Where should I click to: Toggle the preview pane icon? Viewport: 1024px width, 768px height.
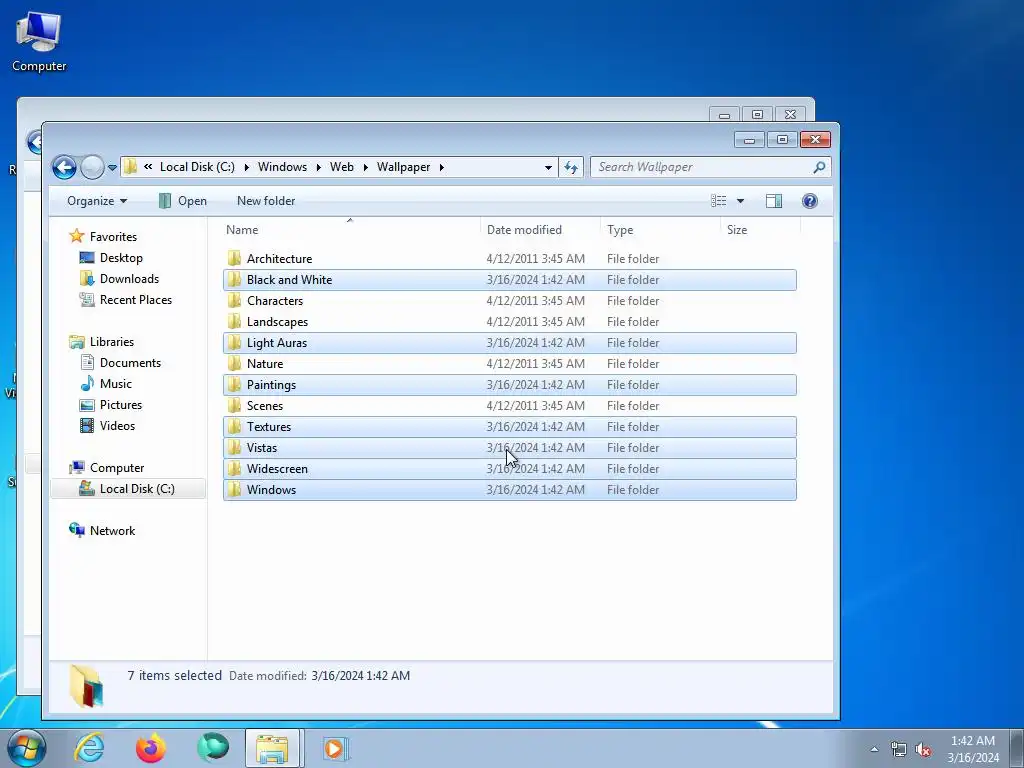pyautogui.click(x=774, y=201)
